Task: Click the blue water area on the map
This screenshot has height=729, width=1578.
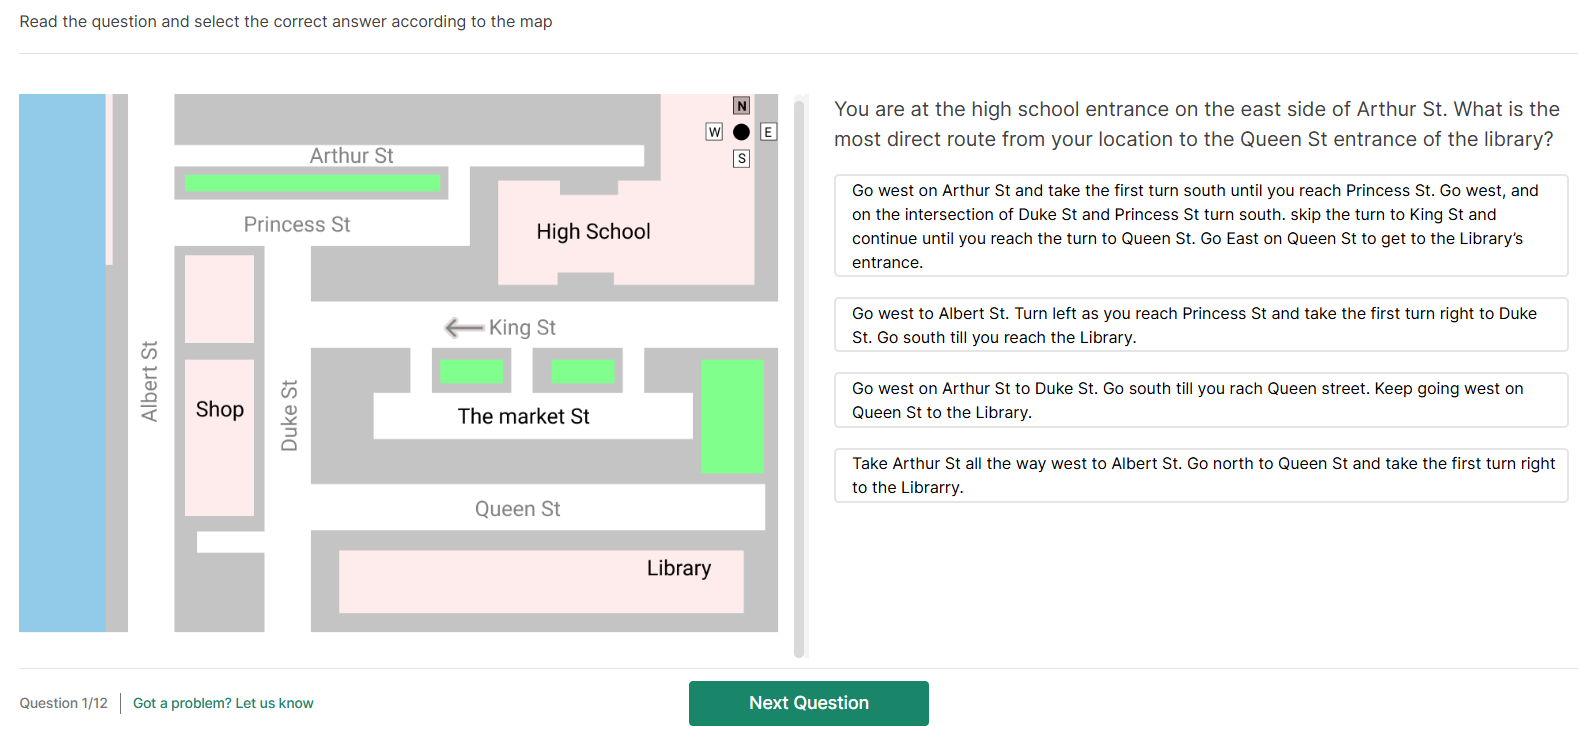Action: tap(62, 362)
